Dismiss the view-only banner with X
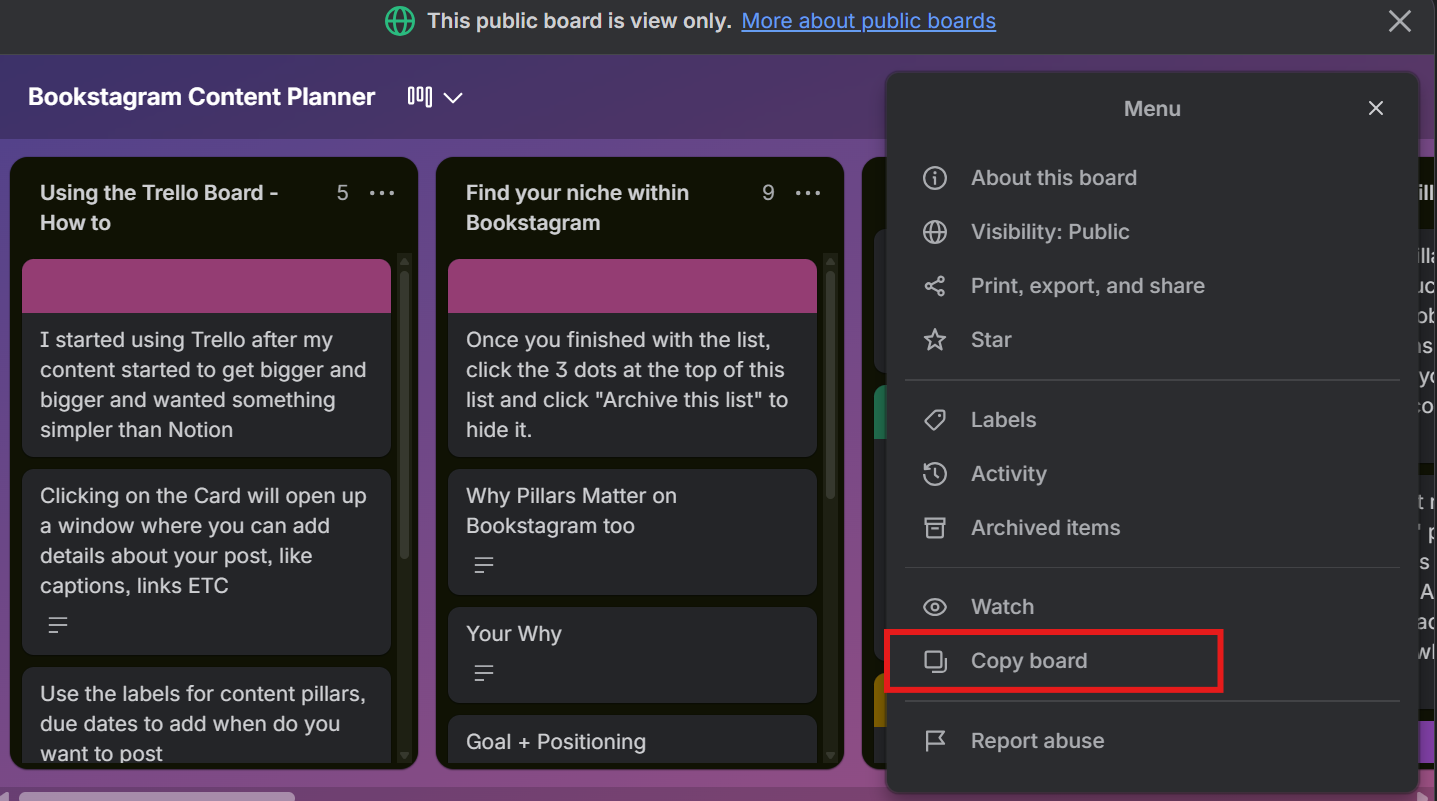 click(1400, 21)
